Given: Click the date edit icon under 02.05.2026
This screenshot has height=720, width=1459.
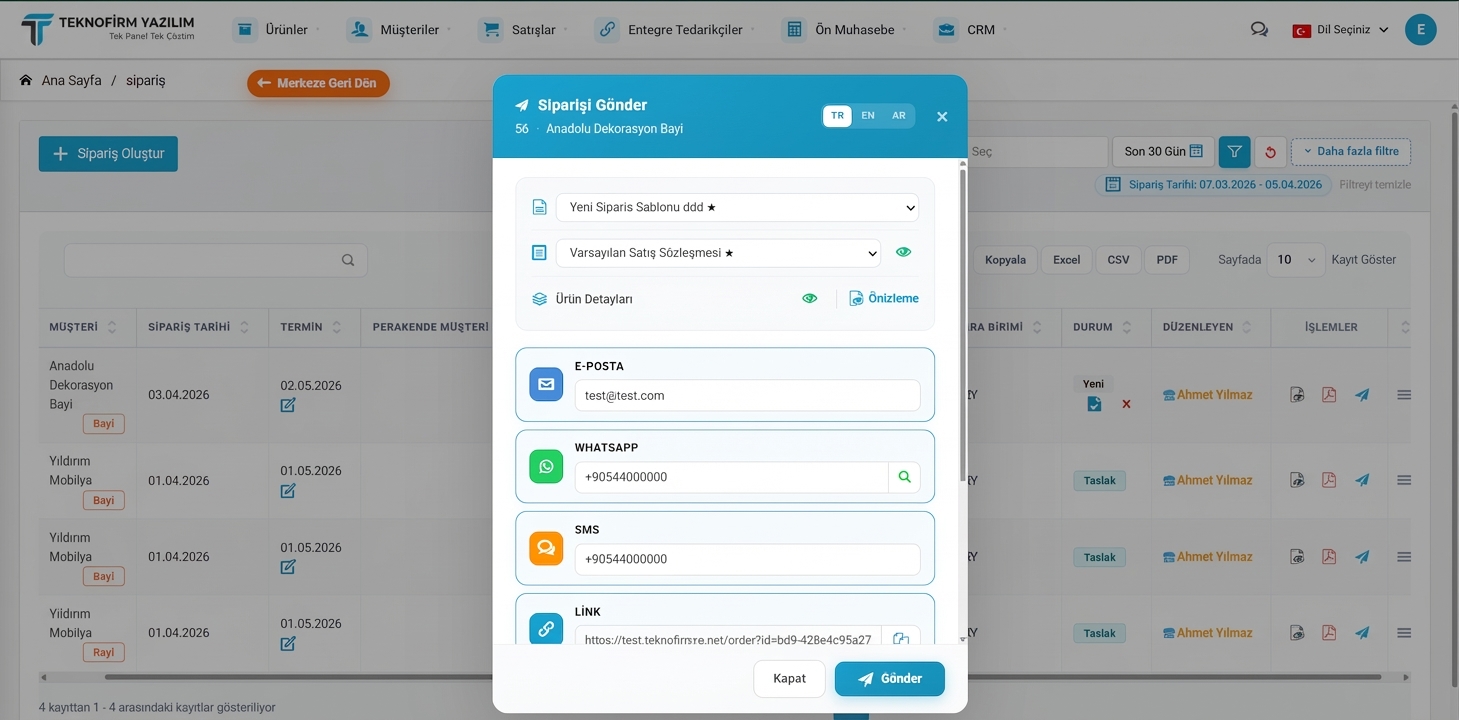Looking at the screenshot, I should (288, 405).
